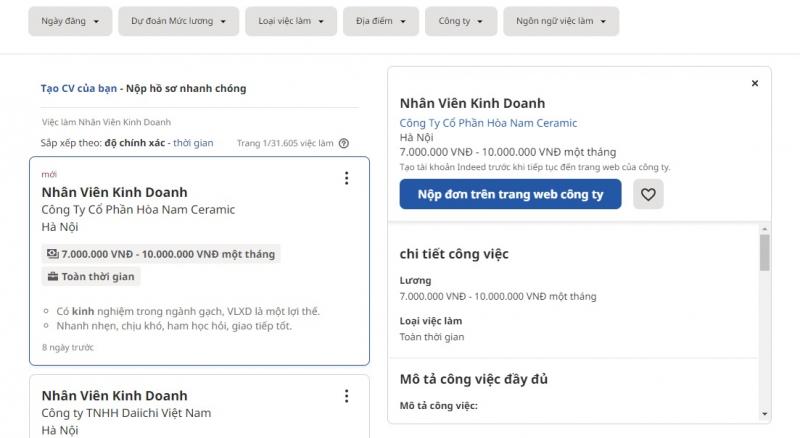Open Công Ty Cổ Phần Hòa Nam Ceramic company link
800x438 pixels.
pyautogui.click(x=488, y=123)
